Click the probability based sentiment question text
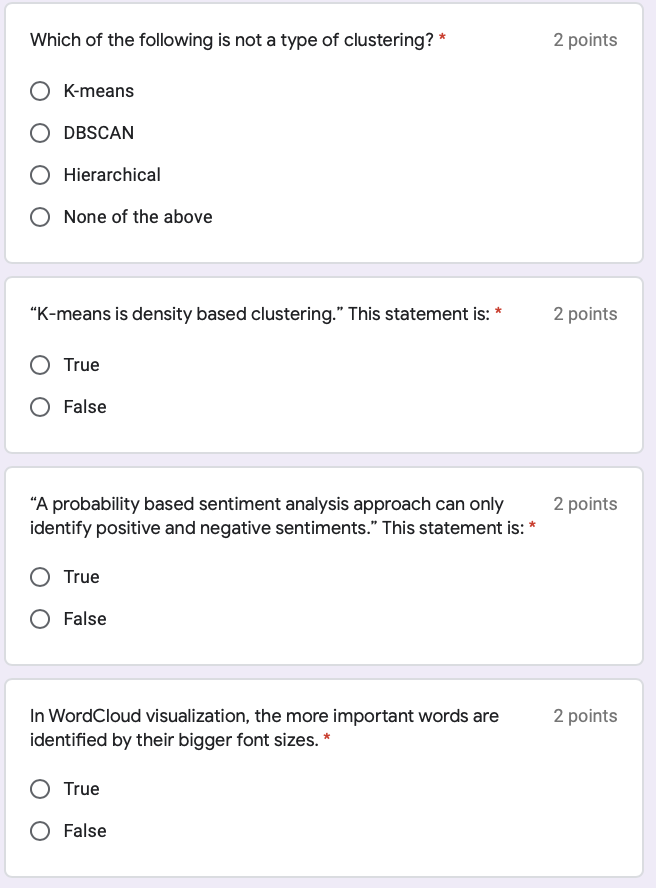This screenshot has width=656, height=888. click(x=277, y=516)
